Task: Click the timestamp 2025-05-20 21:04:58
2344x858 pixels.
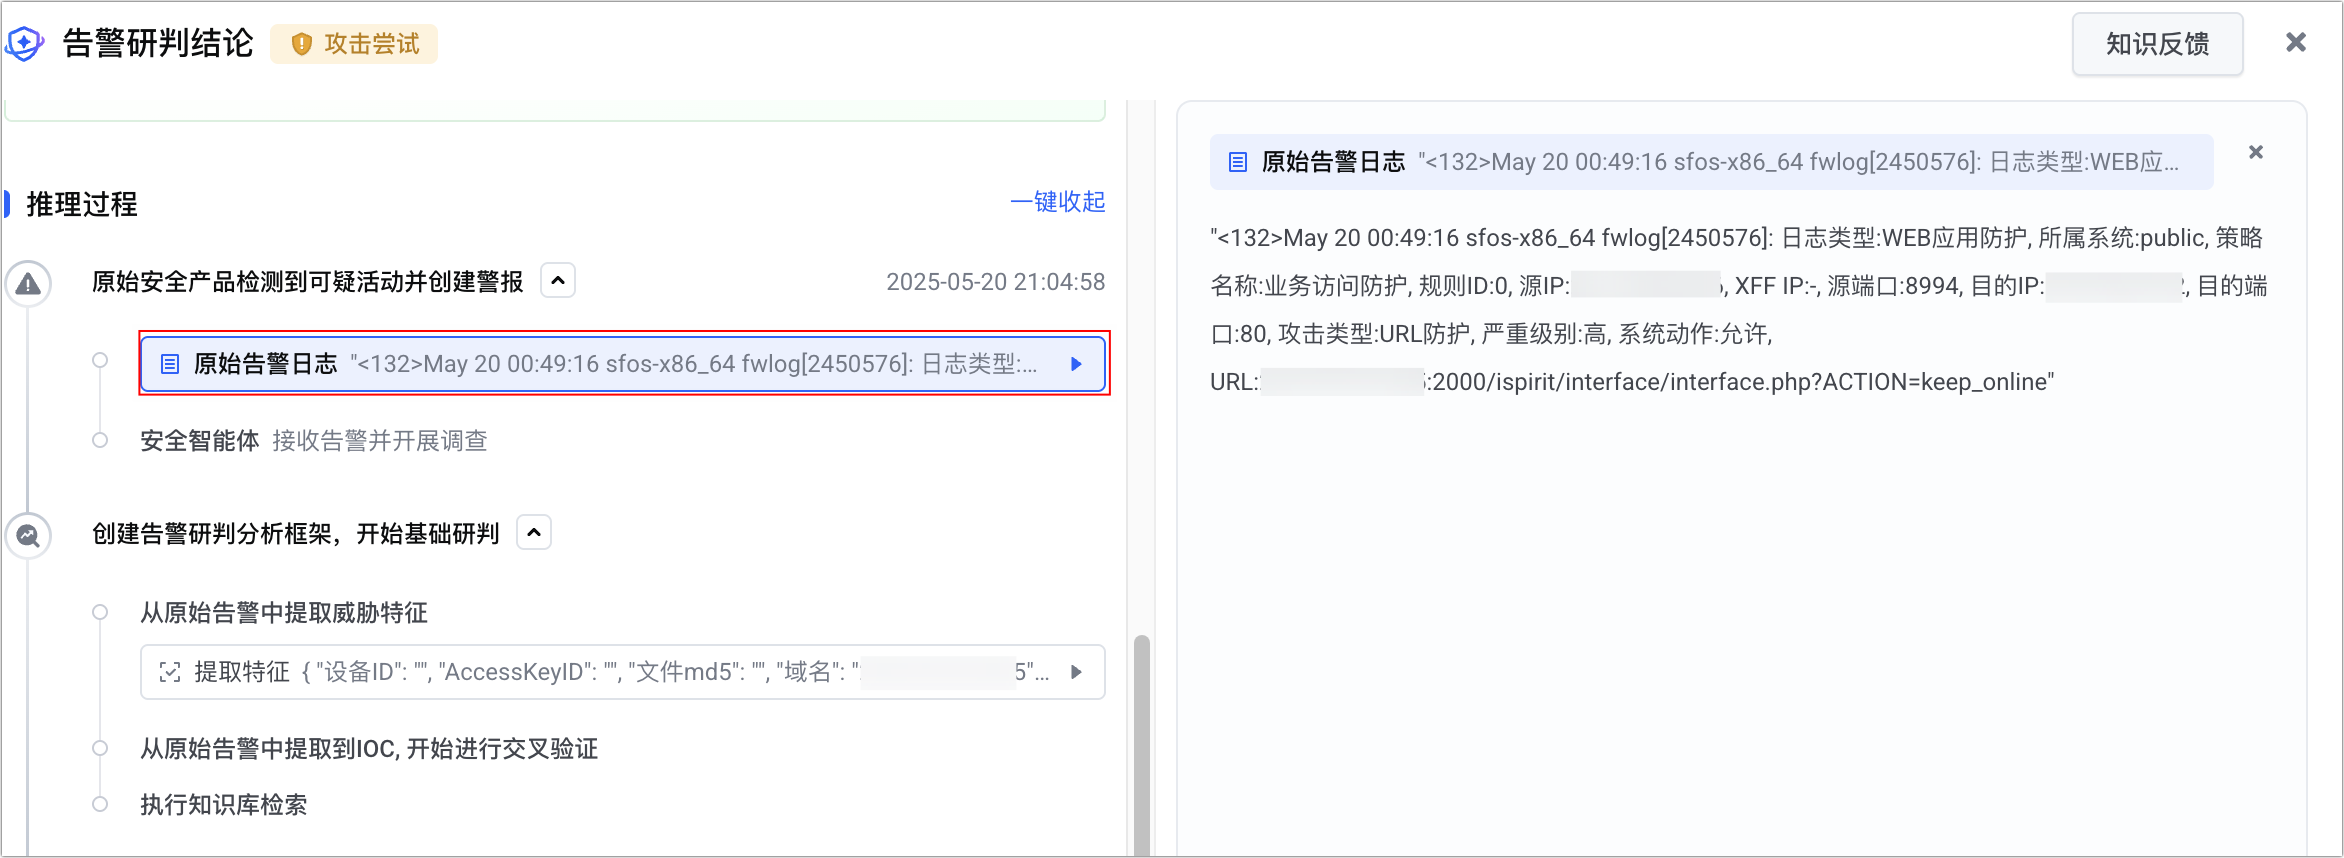Action: coord(996,282)
